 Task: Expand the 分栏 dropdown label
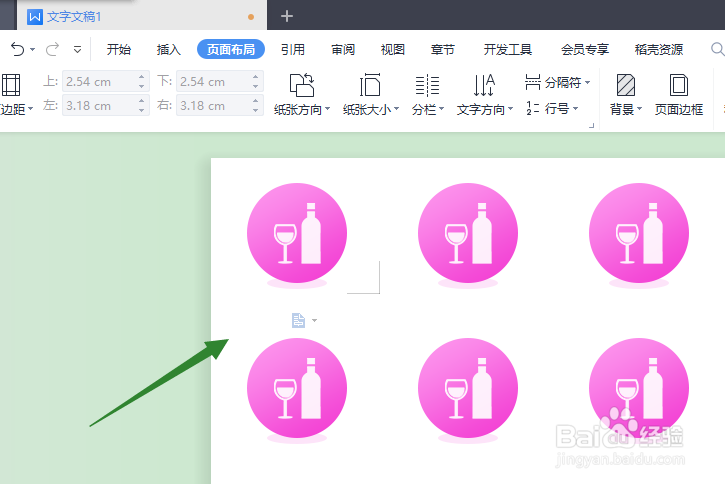[x=428, y=110]
